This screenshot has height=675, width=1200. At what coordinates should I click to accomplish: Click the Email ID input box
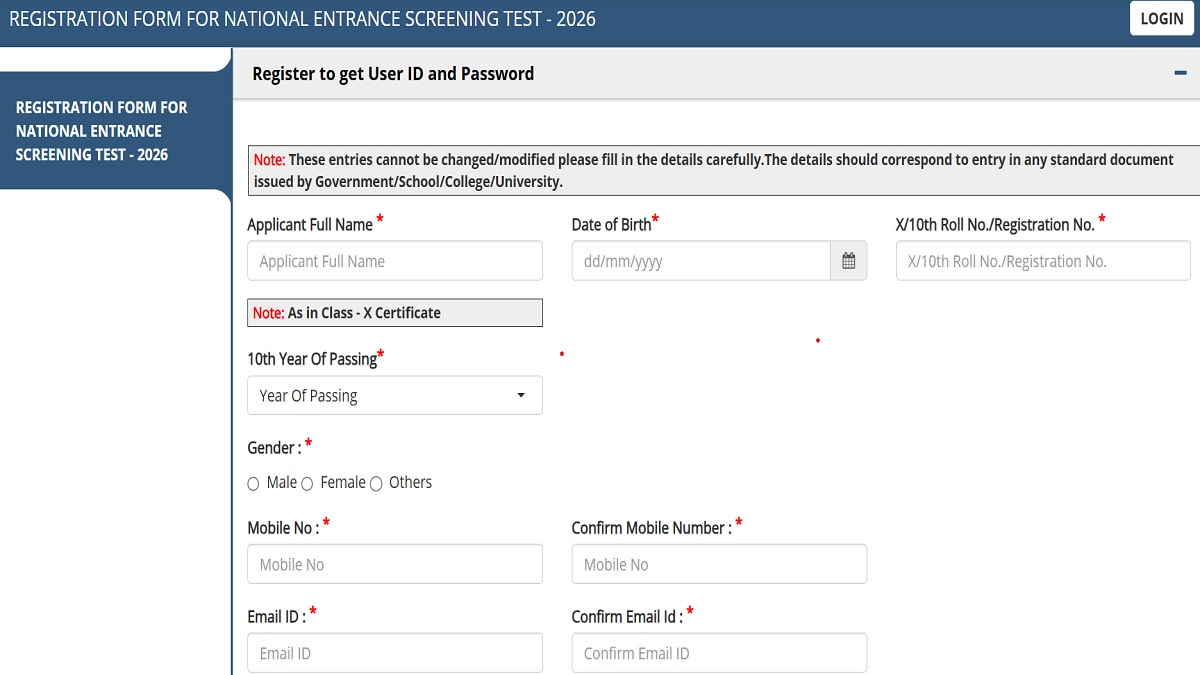[x=394, y=653]
